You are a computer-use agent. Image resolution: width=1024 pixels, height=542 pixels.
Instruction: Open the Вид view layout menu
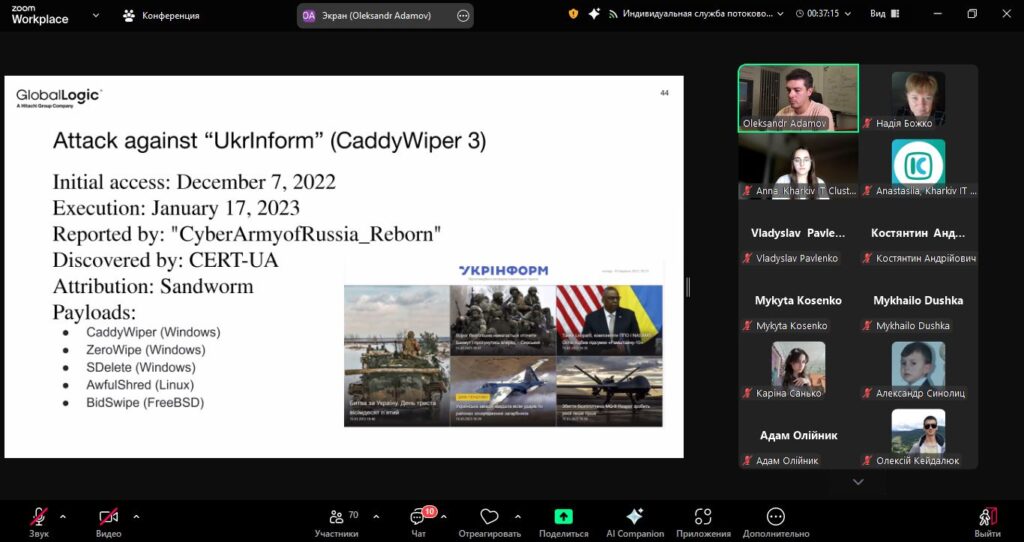pyautogui.click(x=884, y=13)
